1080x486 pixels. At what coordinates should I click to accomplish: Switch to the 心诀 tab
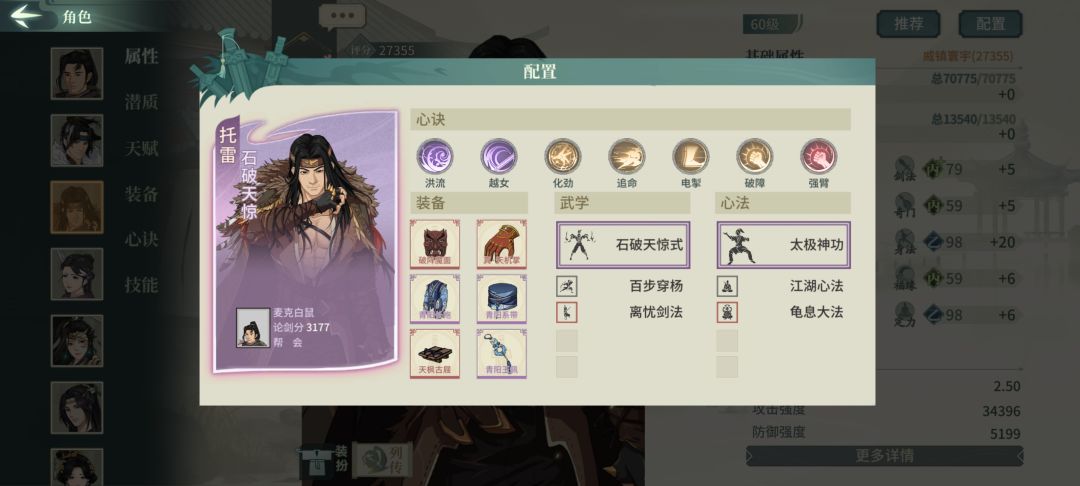(x=141, y=240)
